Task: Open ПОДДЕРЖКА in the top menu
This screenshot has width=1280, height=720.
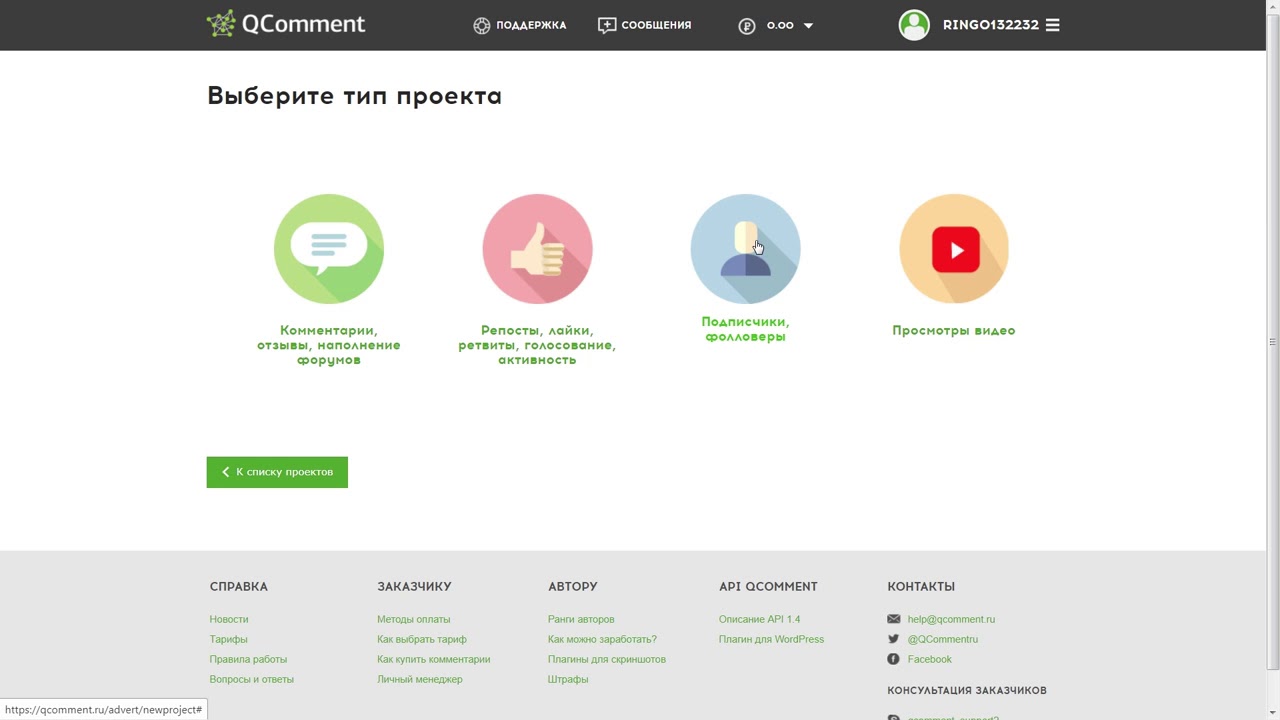Action: tap(531, 25)
